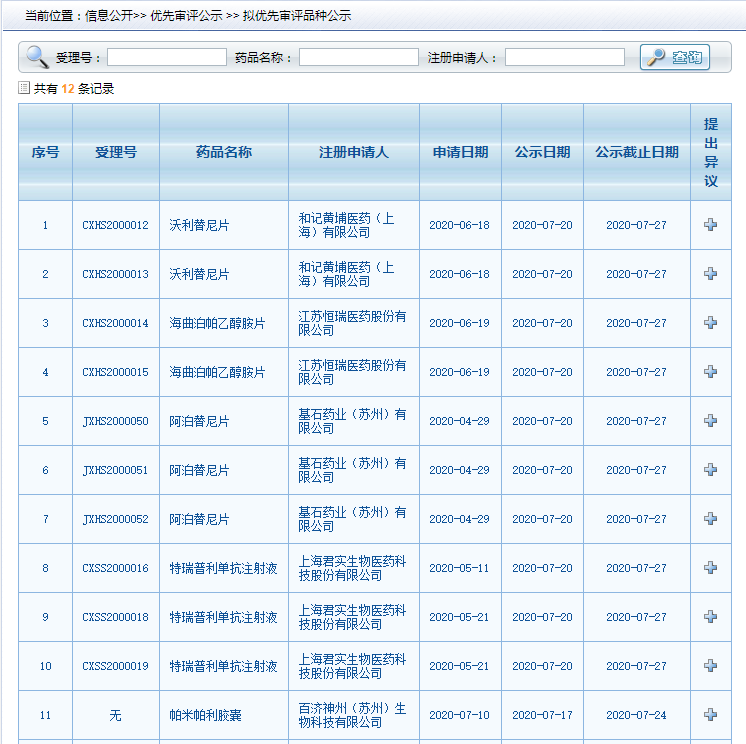
Task: Focus the 注册申请人 input field
Action: tap(565, 57)
